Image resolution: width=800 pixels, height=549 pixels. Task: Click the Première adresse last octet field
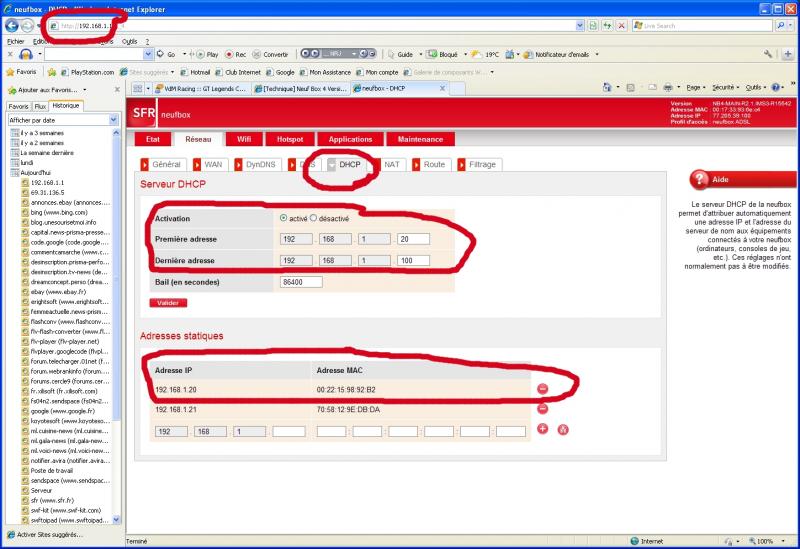pos(413,239)
